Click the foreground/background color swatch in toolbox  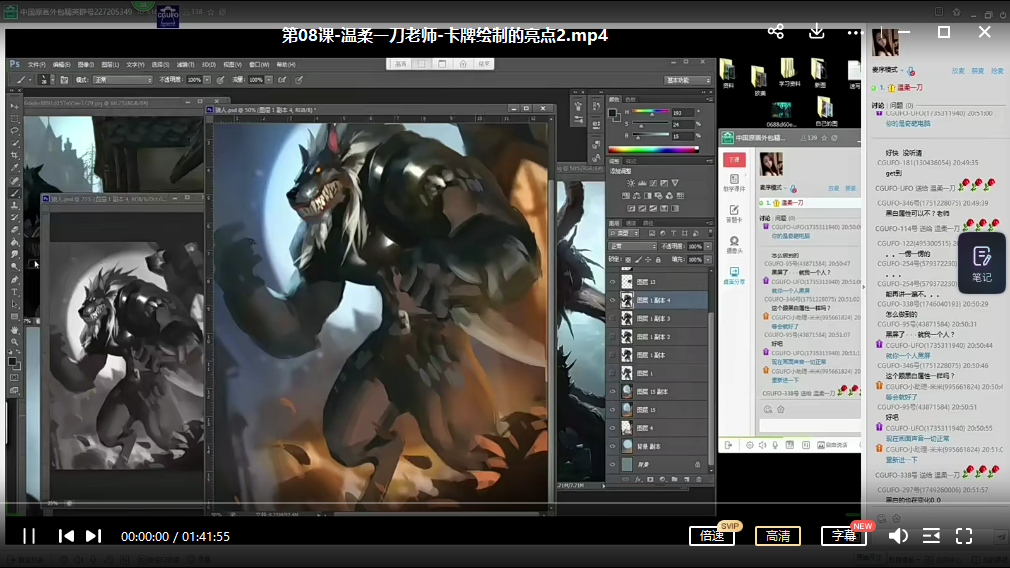[14, 364]
